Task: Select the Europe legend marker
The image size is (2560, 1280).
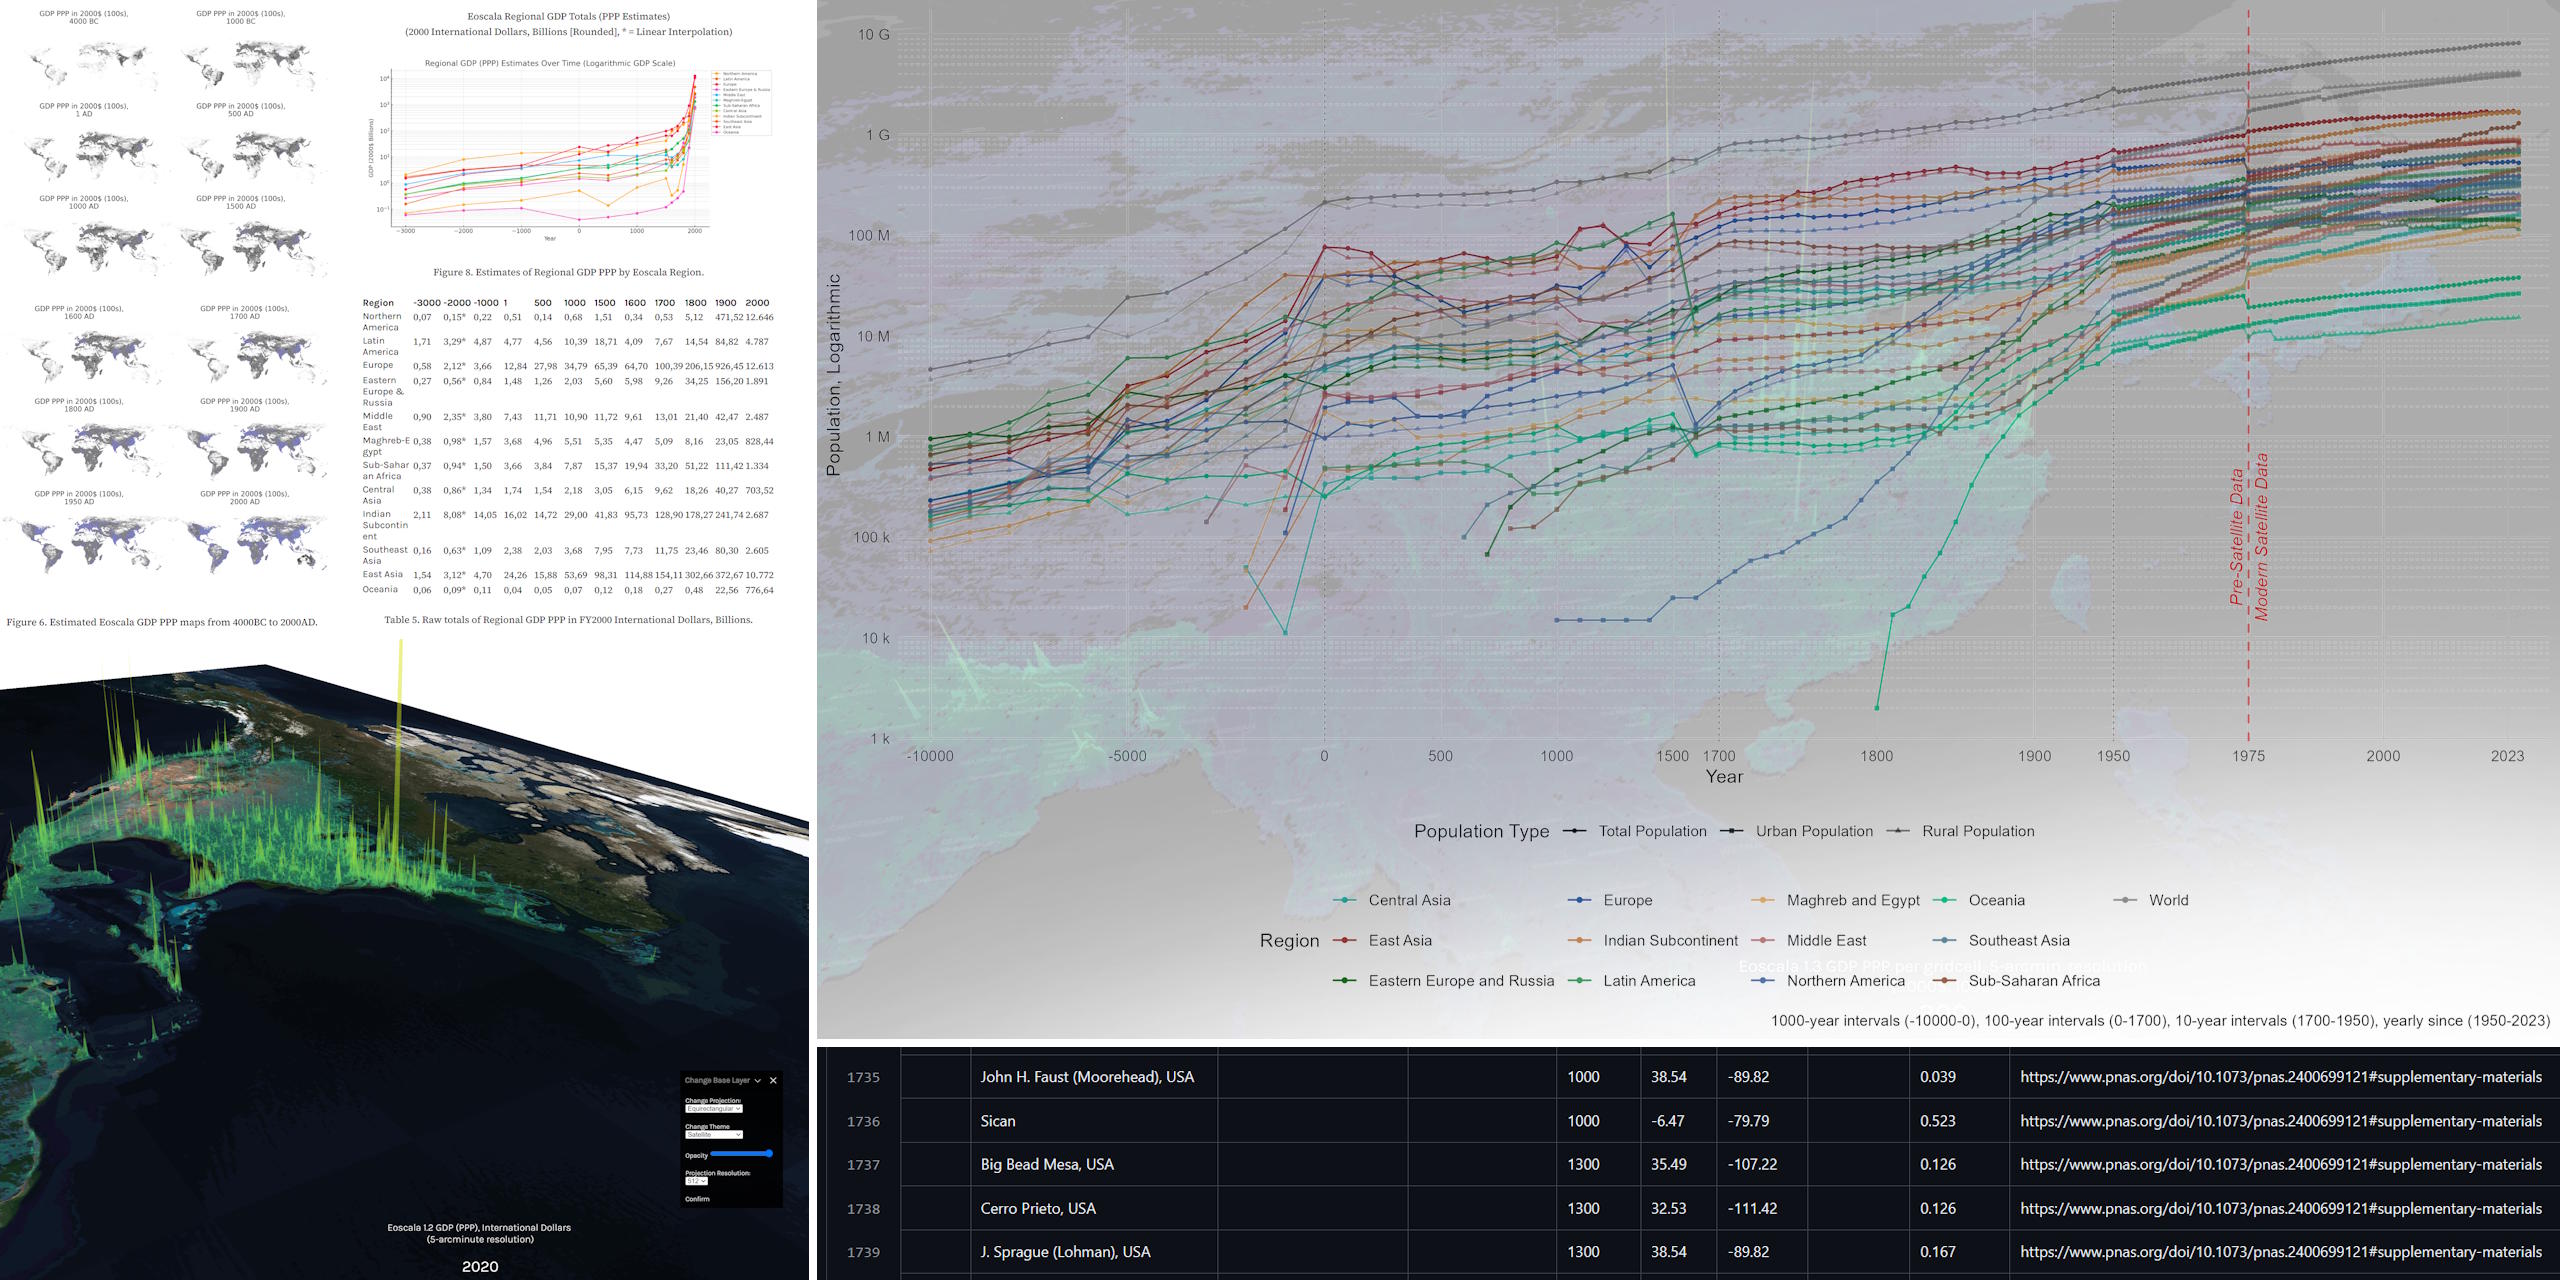Action: coord(1580,900)
